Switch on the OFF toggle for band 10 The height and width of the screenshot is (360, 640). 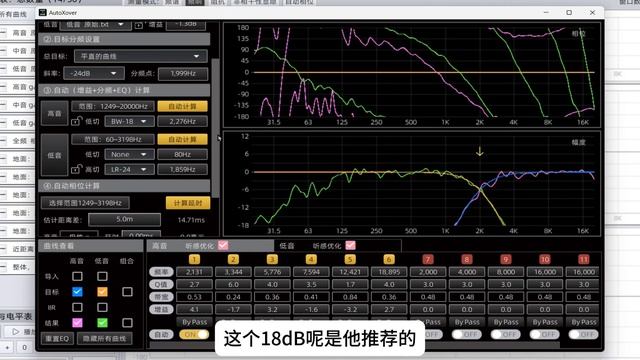545,335
